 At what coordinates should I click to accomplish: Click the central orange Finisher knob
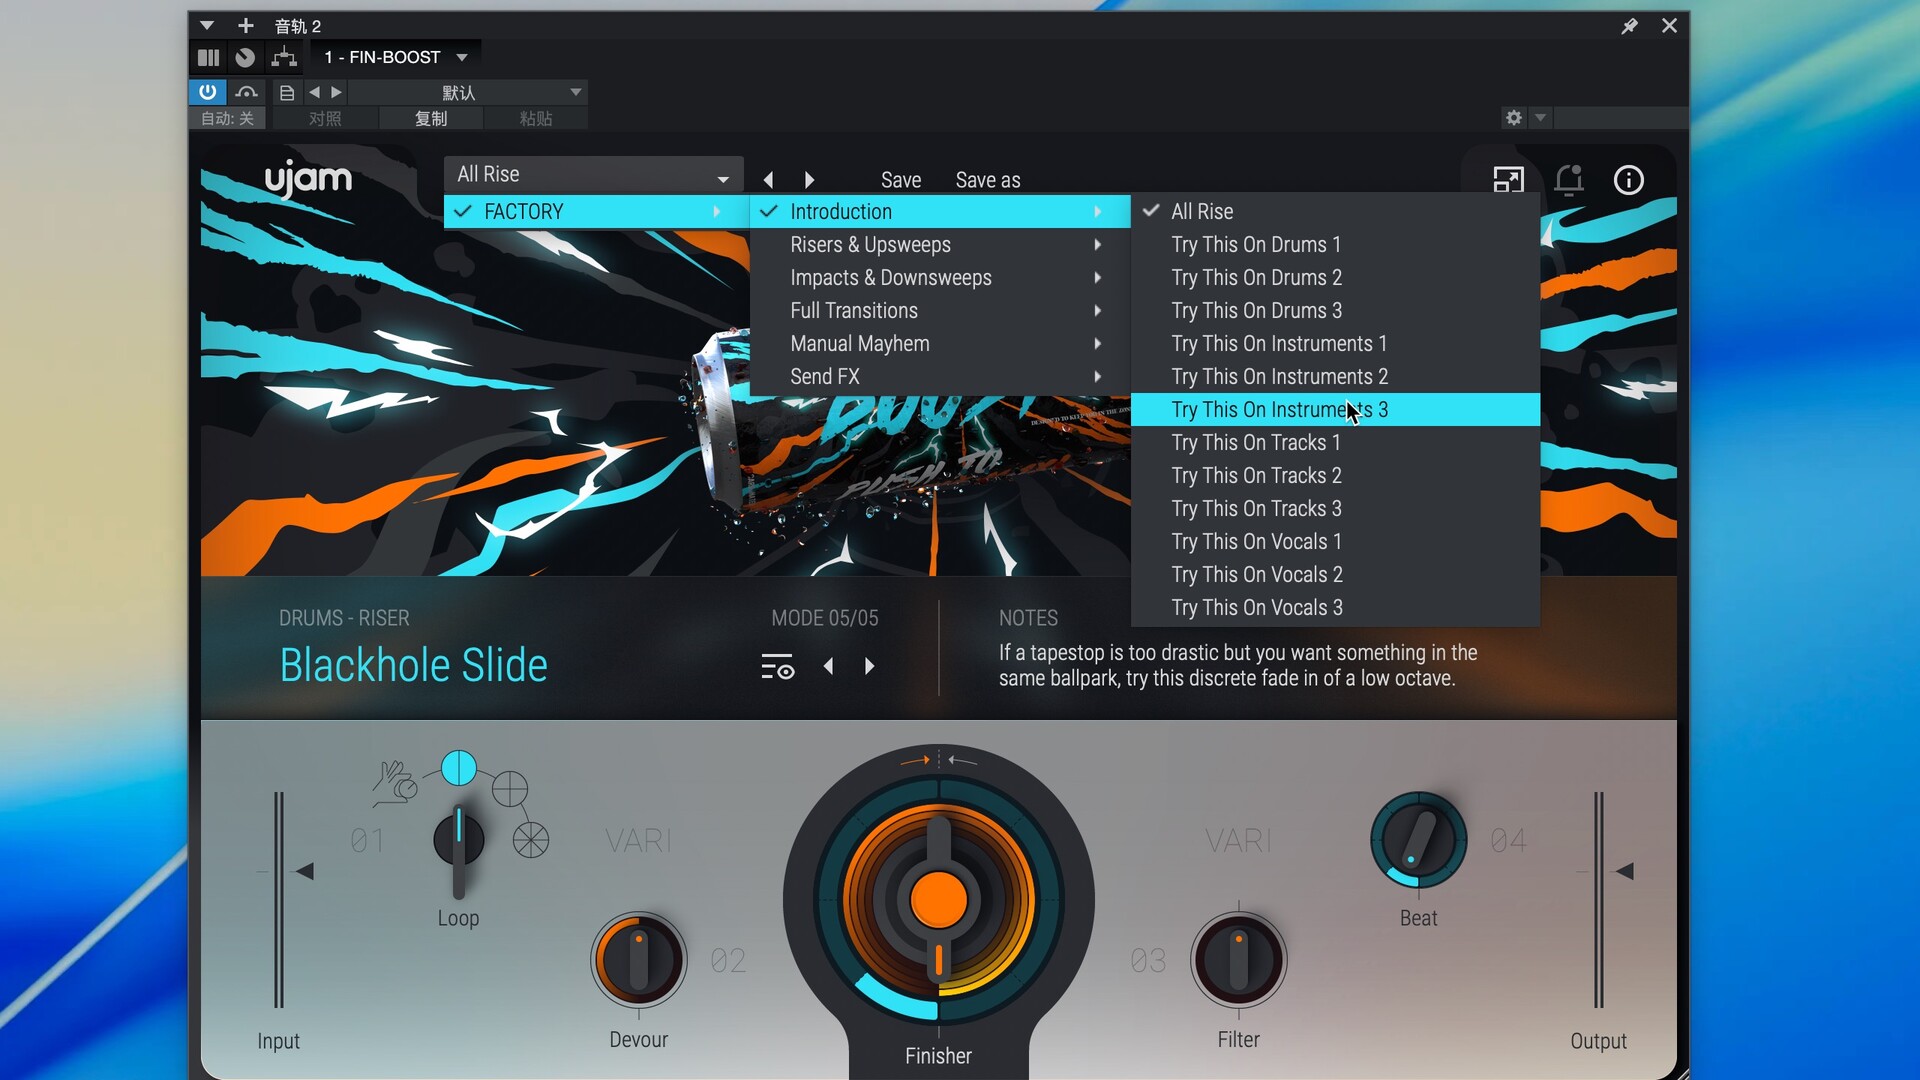click(x=939, y=898)
